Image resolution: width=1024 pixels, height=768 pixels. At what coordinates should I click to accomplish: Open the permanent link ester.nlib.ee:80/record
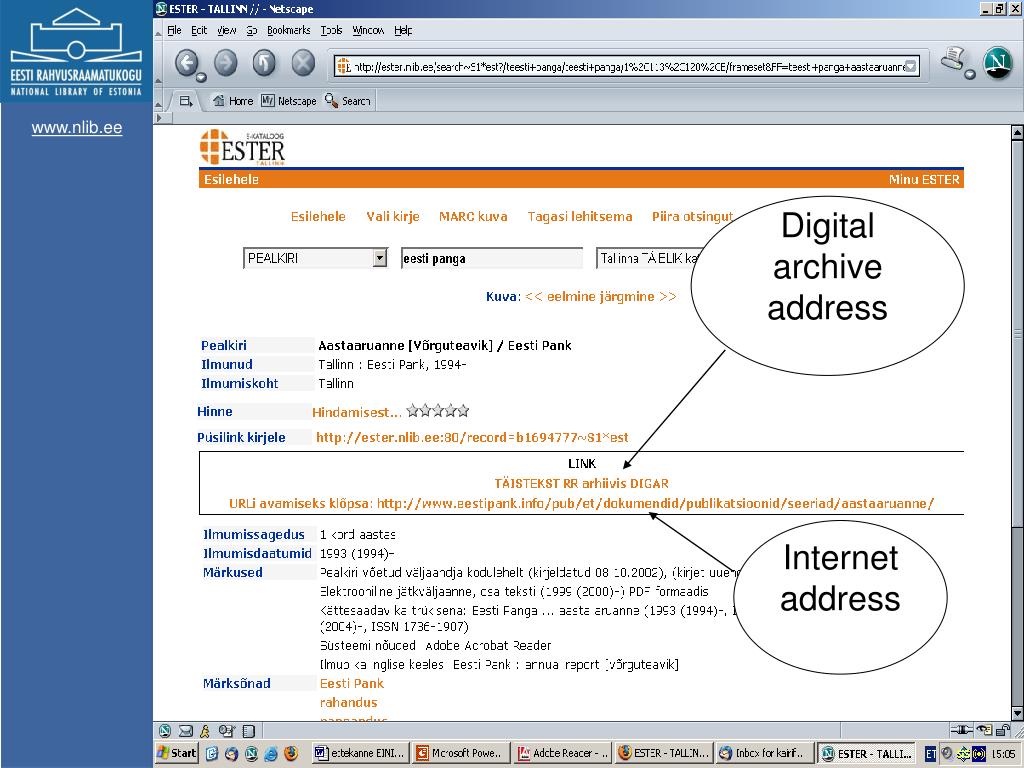472,437
